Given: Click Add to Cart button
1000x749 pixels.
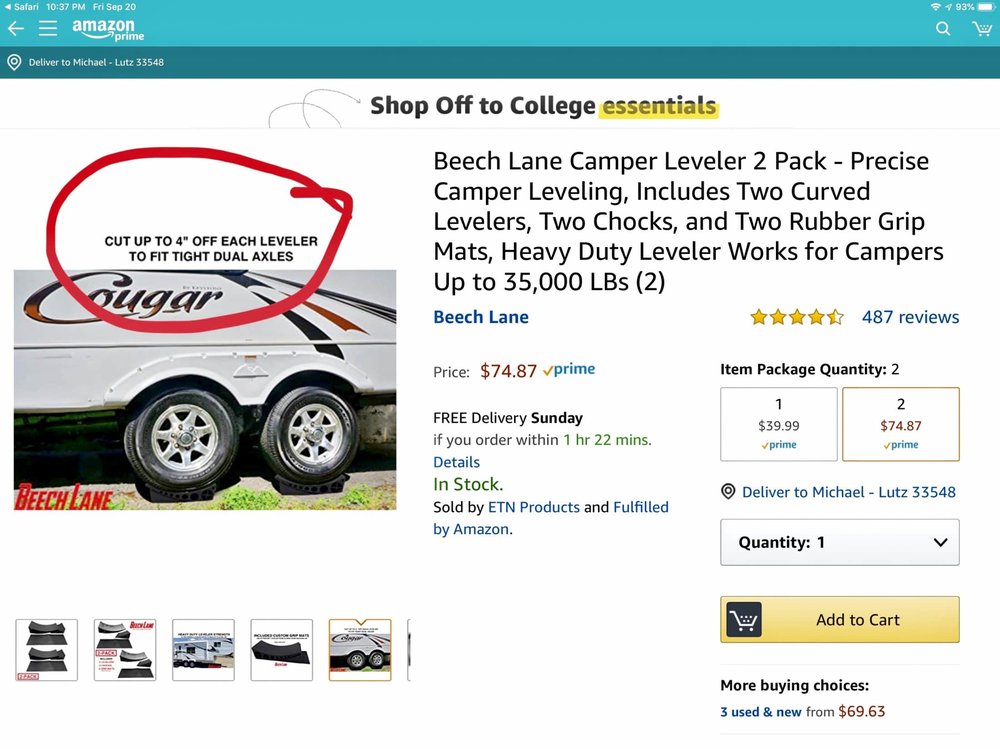Looking at the screenshot, I should (x=839, y=620).
